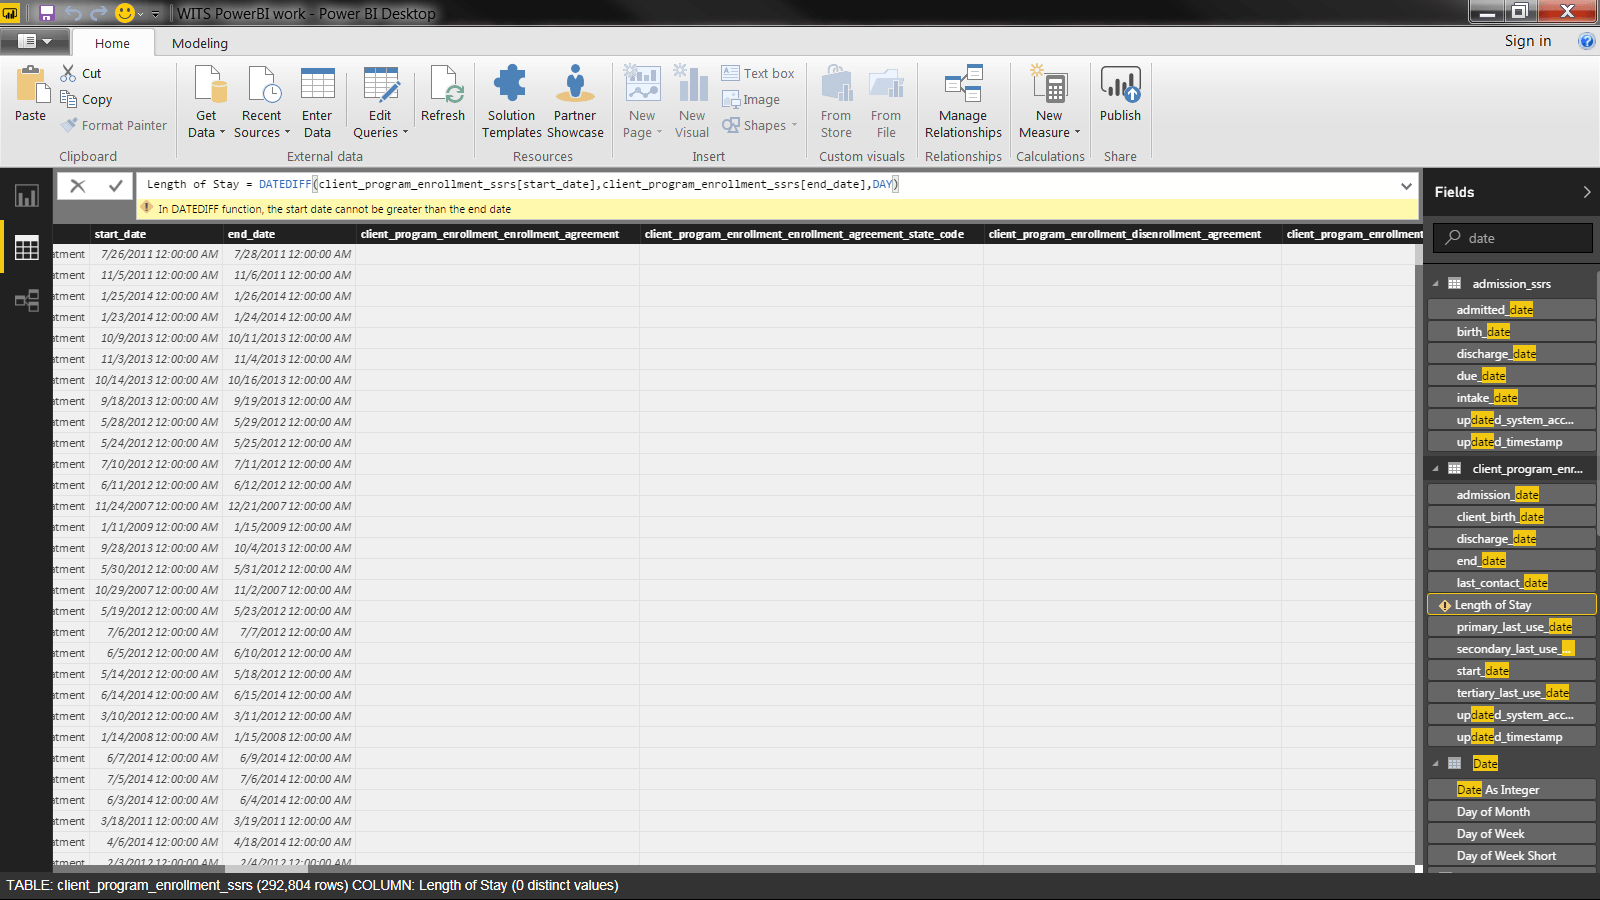Image resolution: width=1600 pixels, height=900 pixels.
Task: Click Format Painter
Action: coord(114,125)
